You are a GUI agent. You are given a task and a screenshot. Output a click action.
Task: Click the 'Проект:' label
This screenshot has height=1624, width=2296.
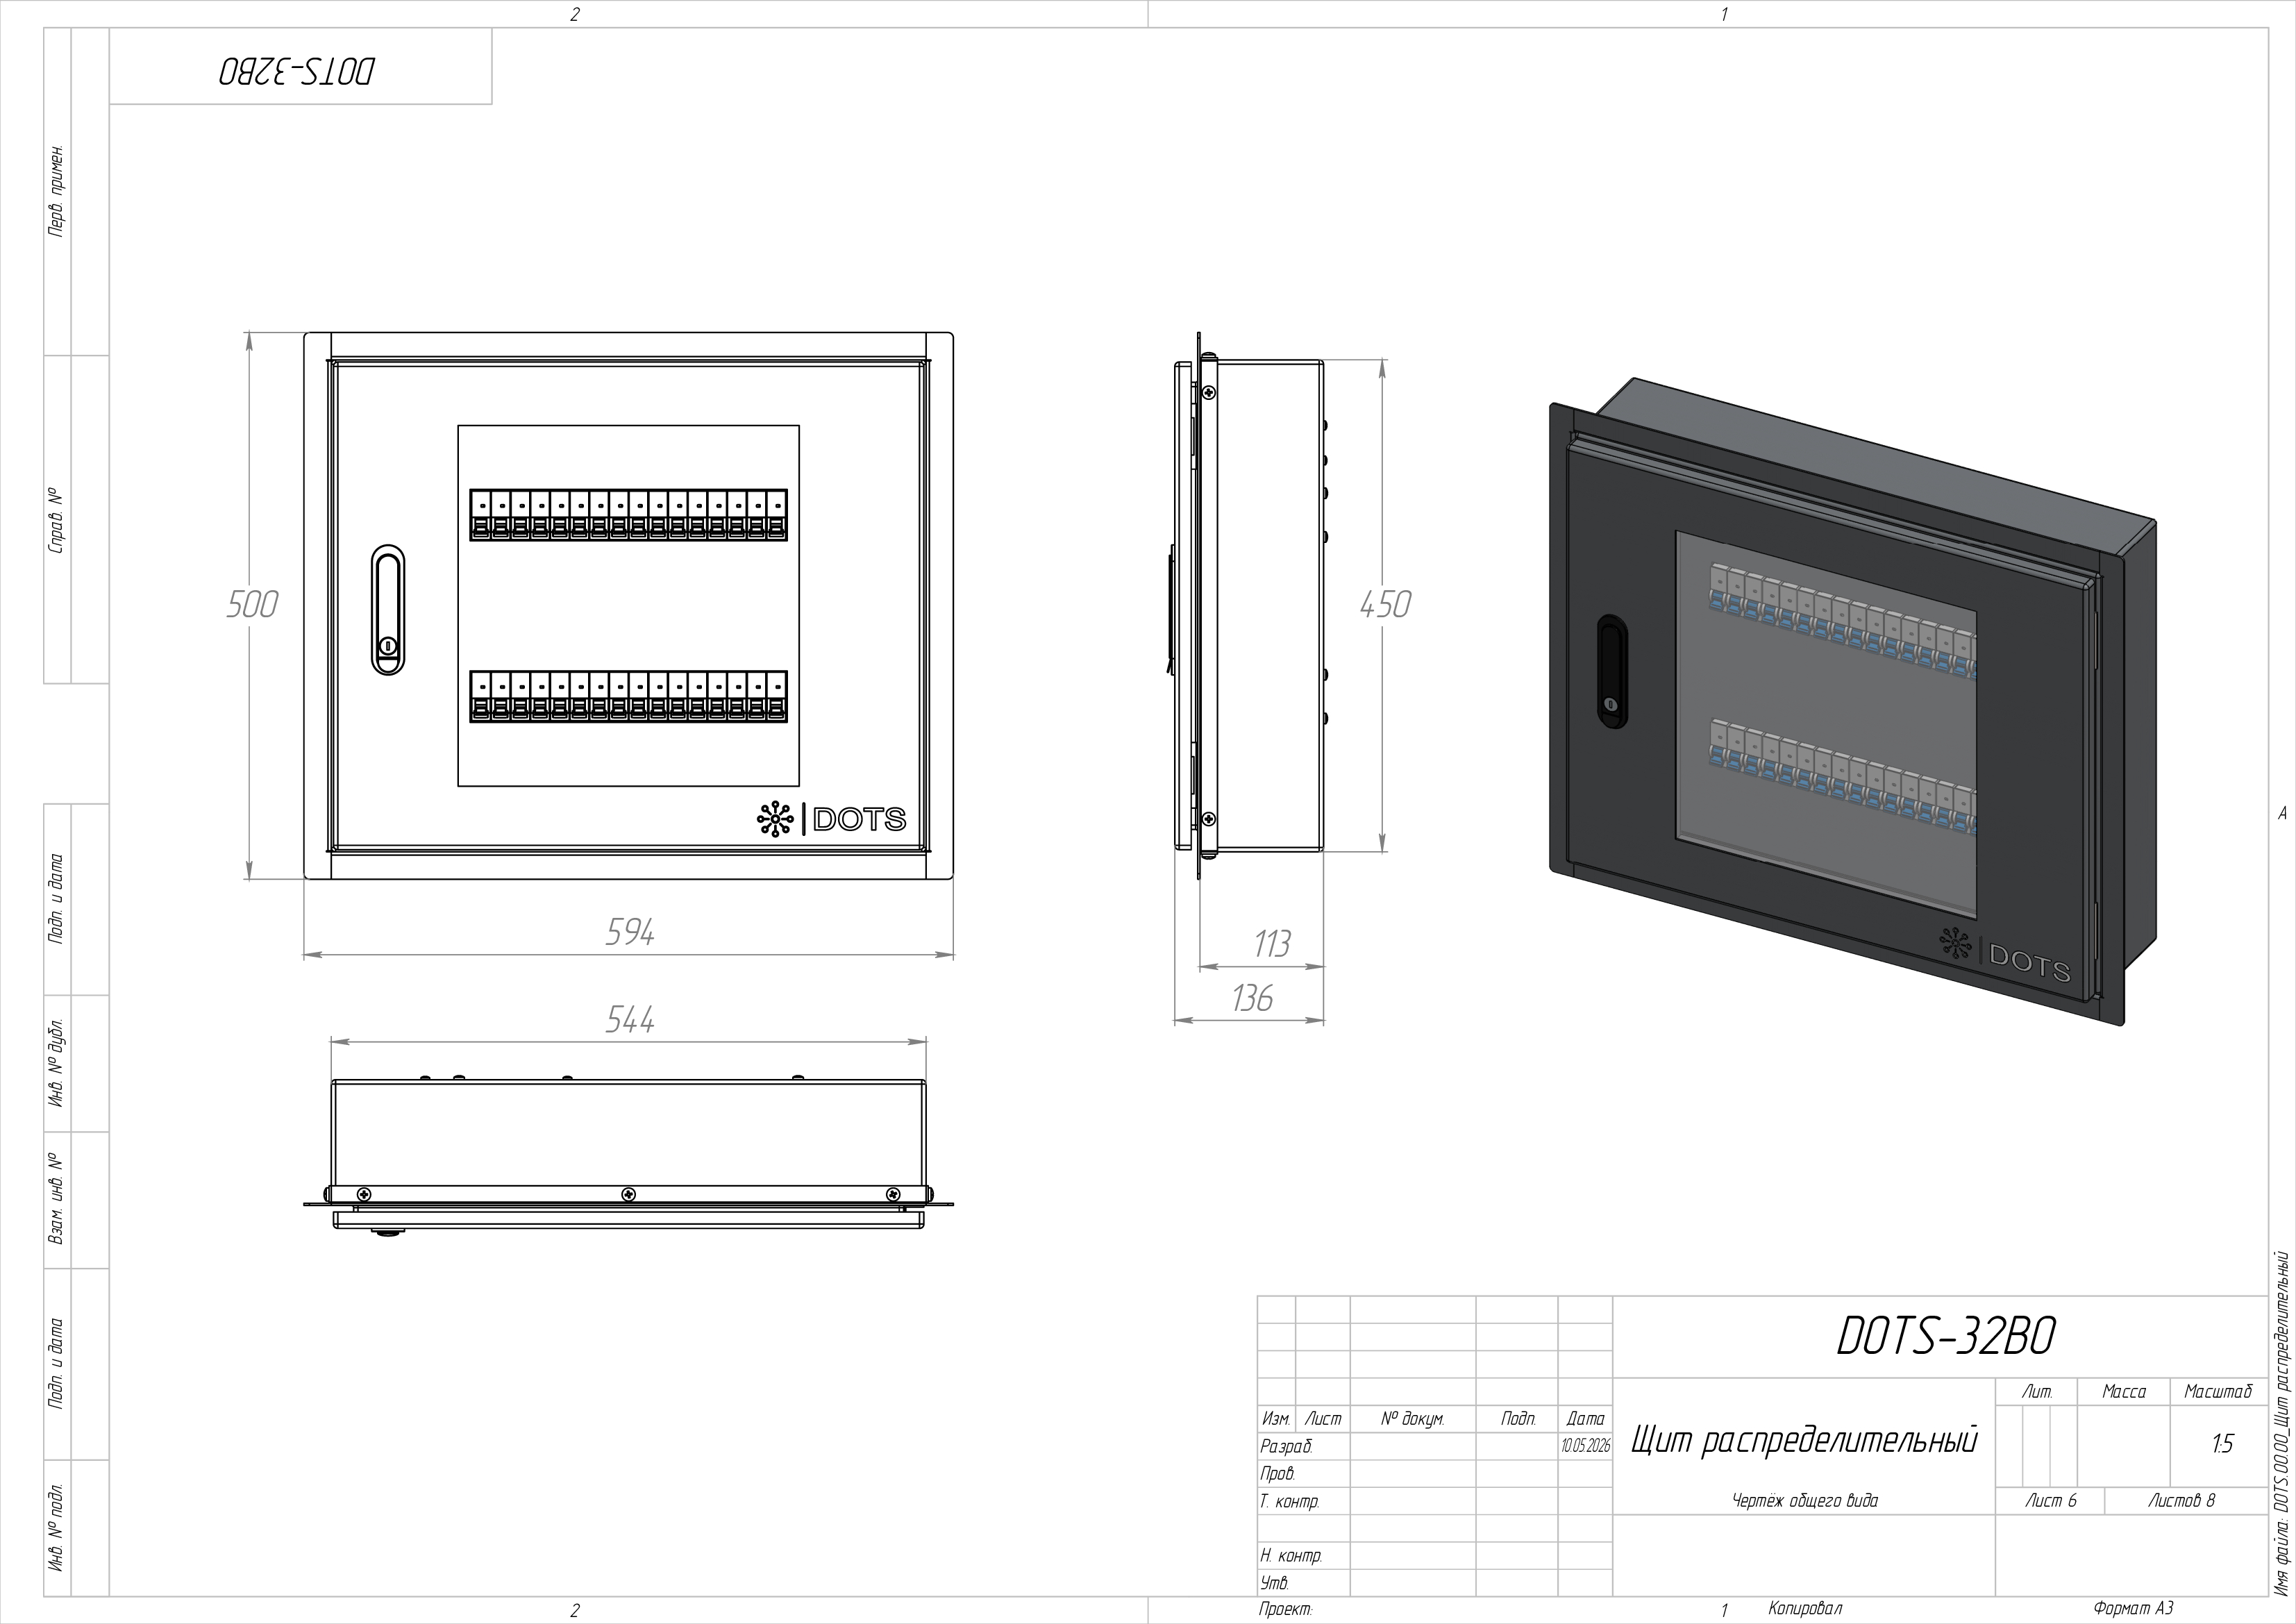tap(1286, 1609)
